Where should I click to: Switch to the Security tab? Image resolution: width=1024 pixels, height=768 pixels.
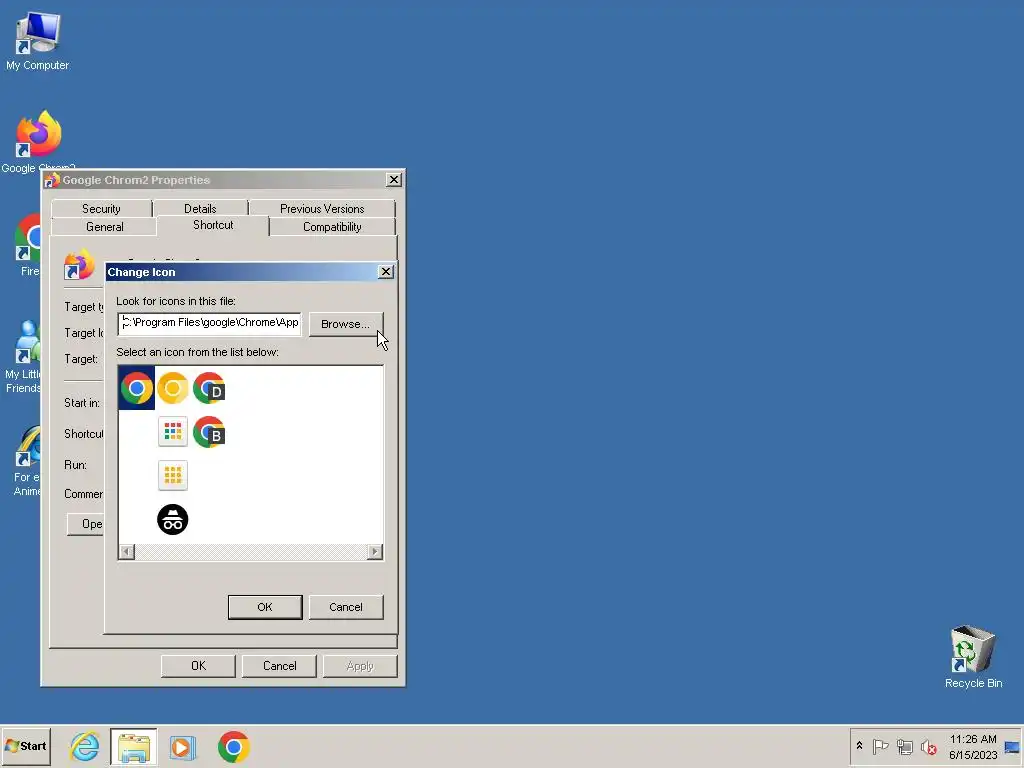tap(101, 208)
